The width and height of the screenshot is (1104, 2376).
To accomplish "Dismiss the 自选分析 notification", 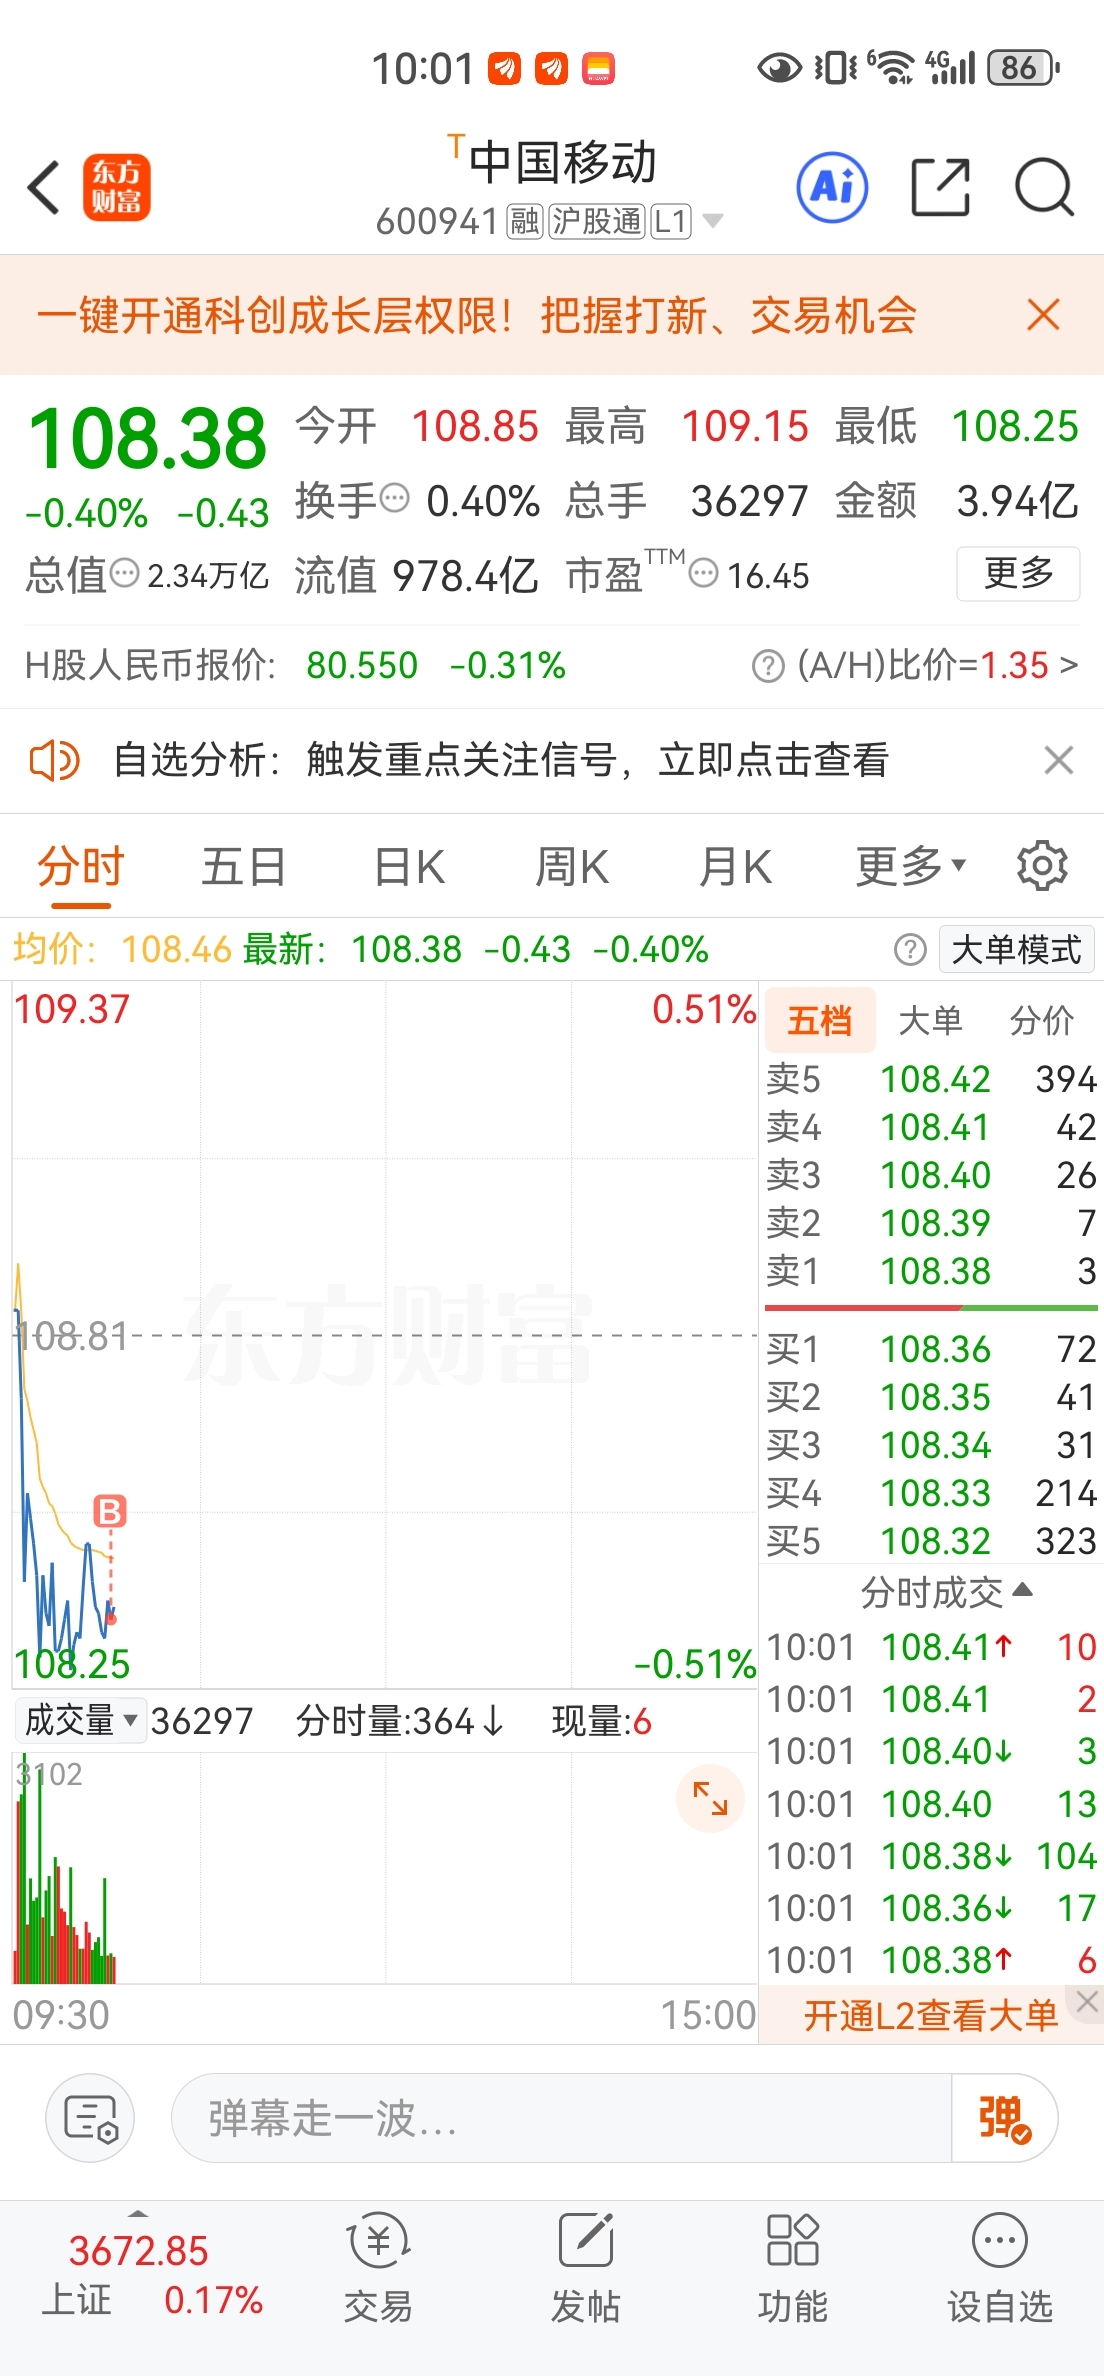I will coord(1058,760).
